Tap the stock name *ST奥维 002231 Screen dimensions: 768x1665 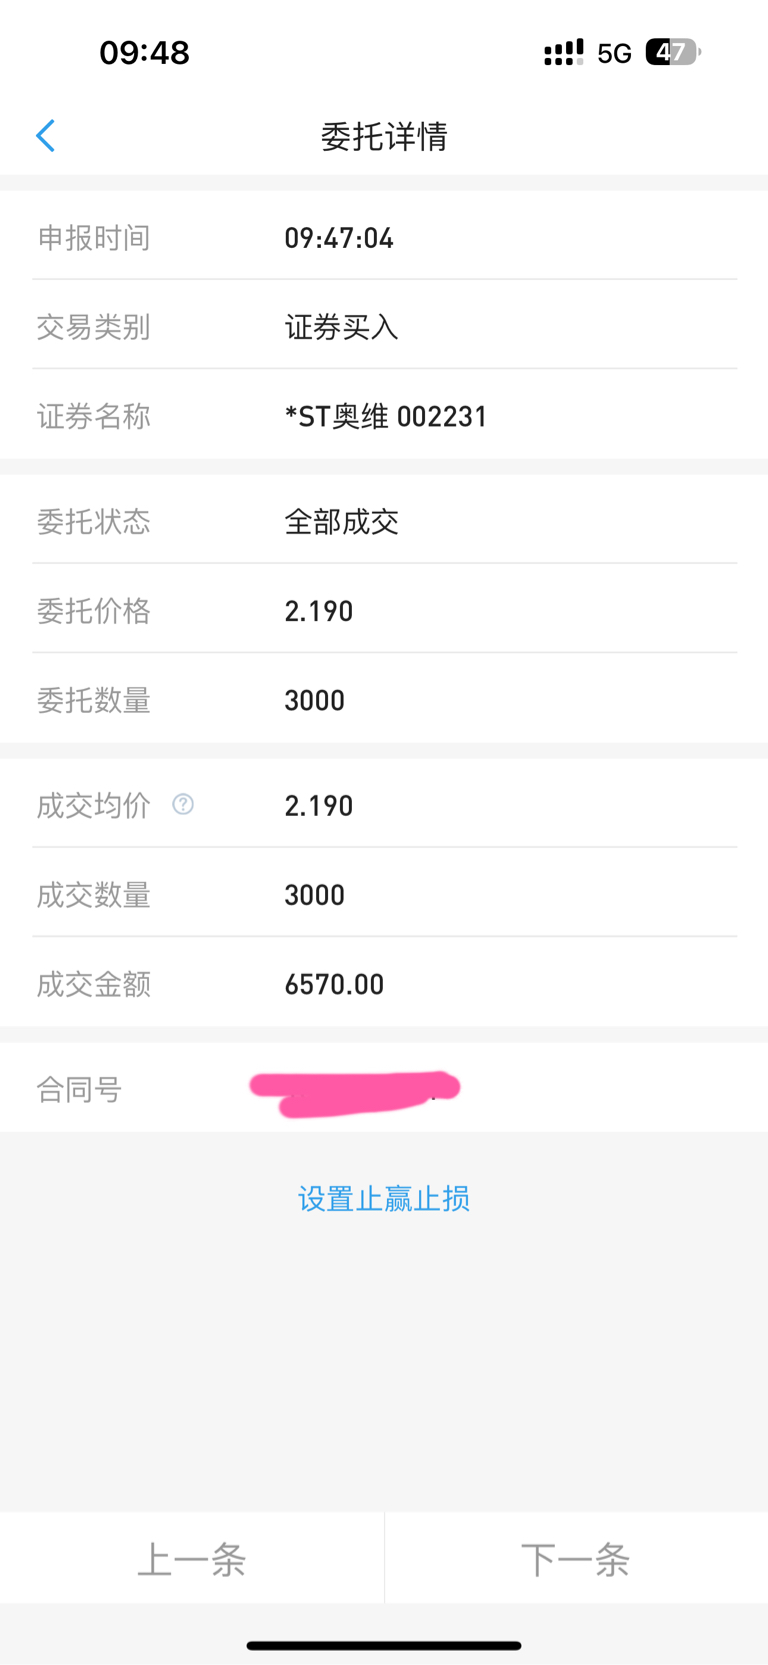click(x=386, y=416)
